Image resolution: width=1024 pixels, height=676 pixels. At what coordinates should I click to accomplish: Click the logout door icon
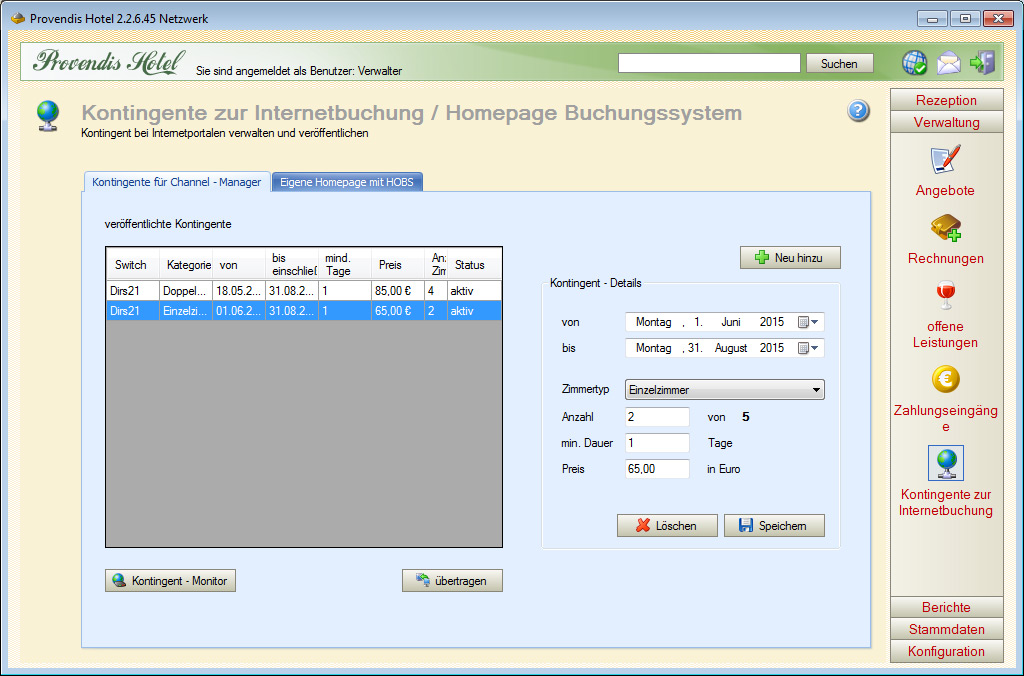pyautogui.click(x=982, y=63)
